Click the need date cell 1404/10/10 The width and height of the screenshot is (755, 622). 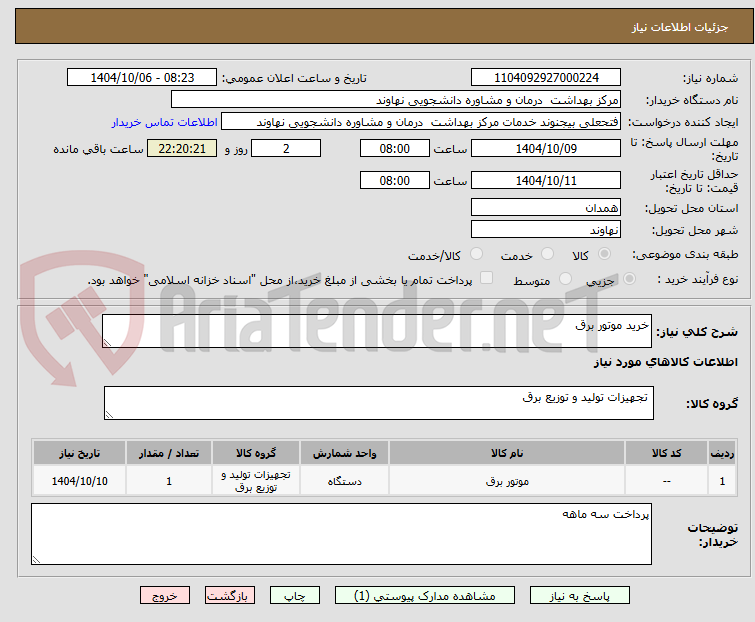tap(79, 481)
